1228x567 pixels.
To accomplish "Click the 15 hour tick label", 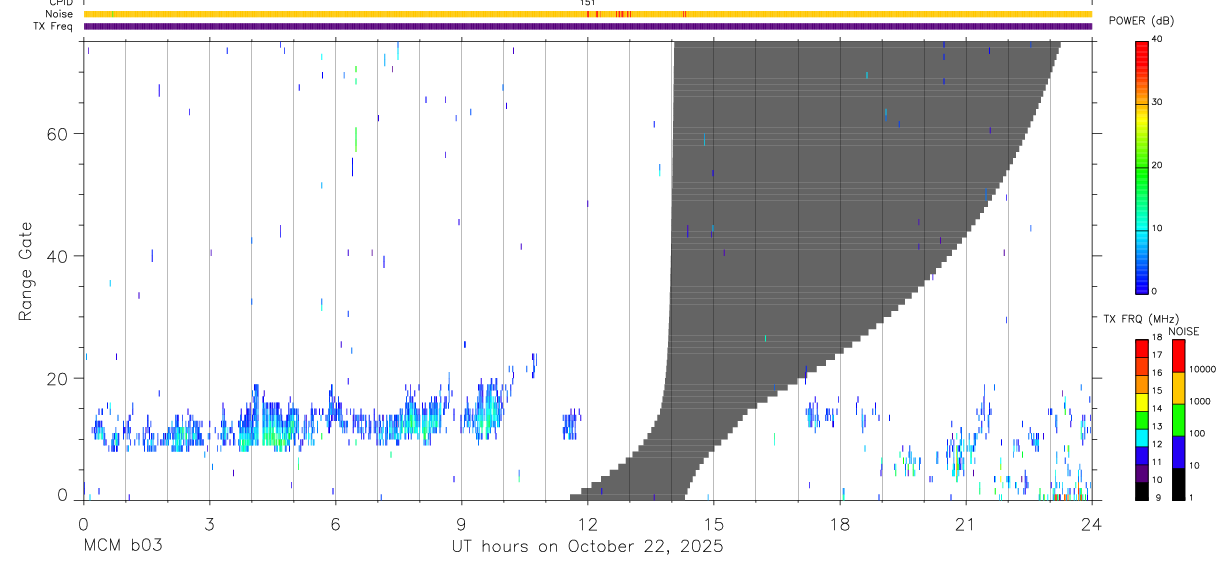I will [713, 523].
